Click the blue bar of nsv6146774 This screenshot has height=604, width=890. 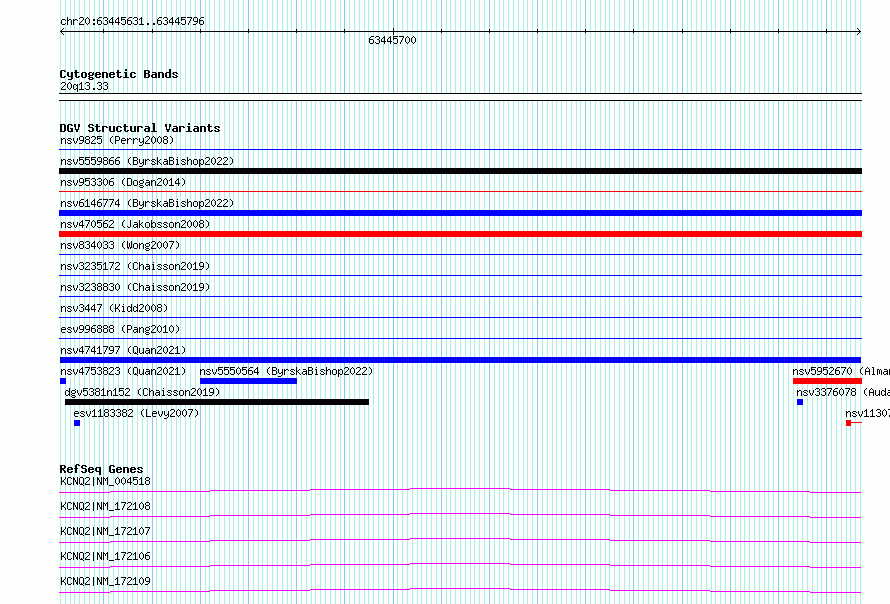[x=460, y=213]
